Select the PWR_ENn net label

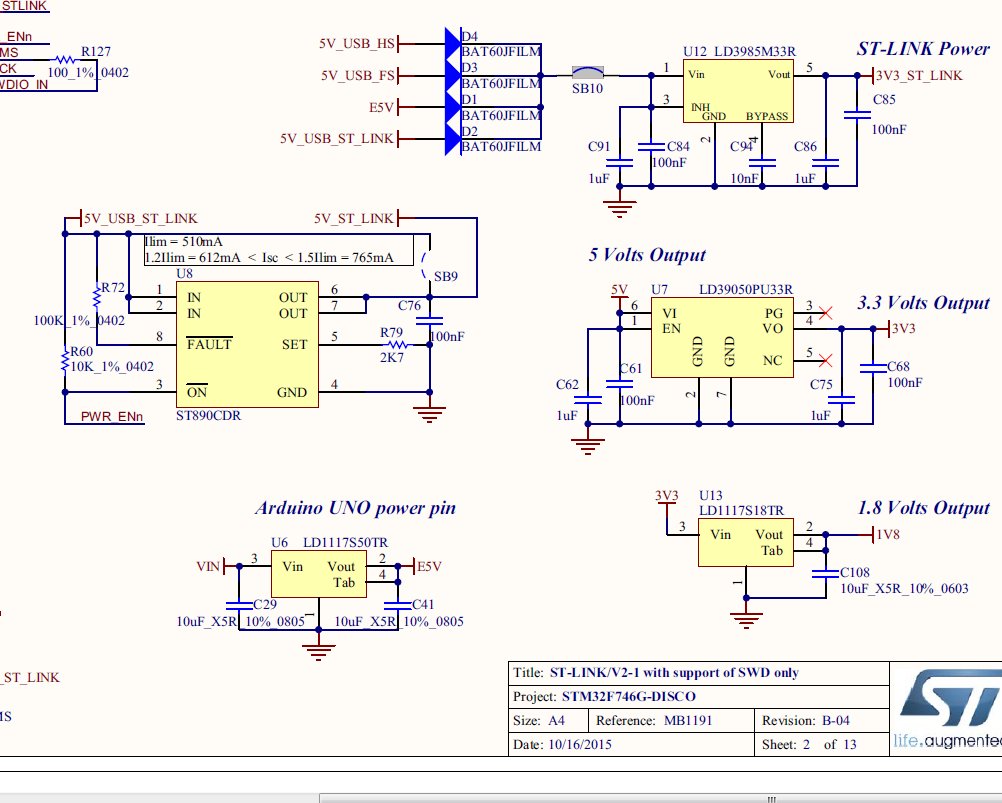[110, 415]
